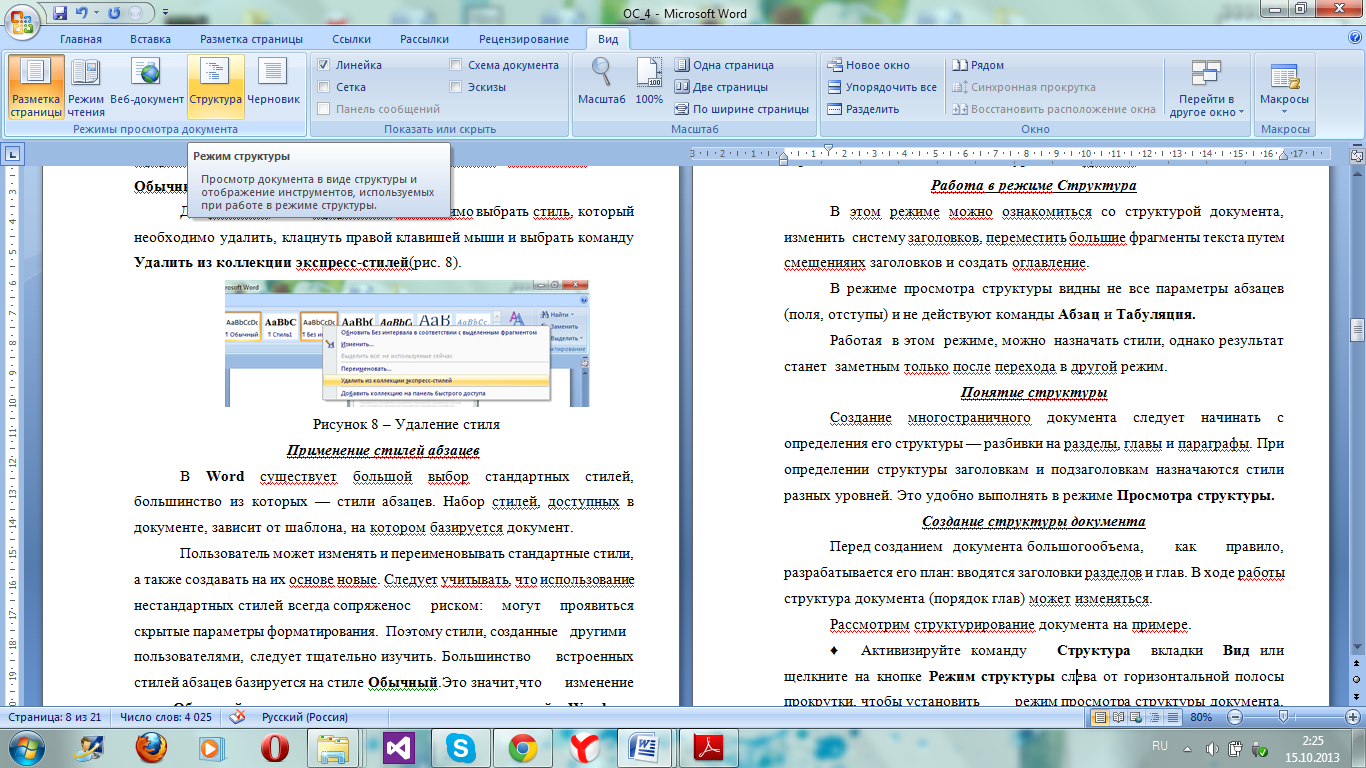This screenshot has height=768, width=1366.
Task: Click the vertical scrollbar thumb
Action: (x=1357, y=331)
